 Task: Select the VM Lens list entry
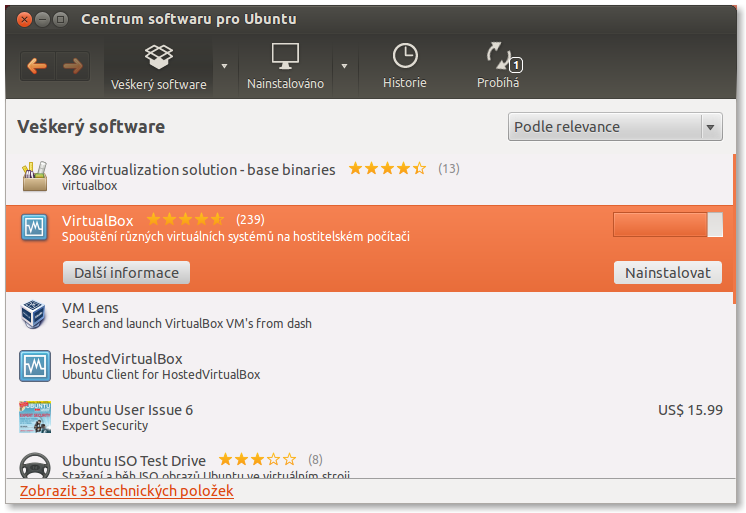click(369, 316)
